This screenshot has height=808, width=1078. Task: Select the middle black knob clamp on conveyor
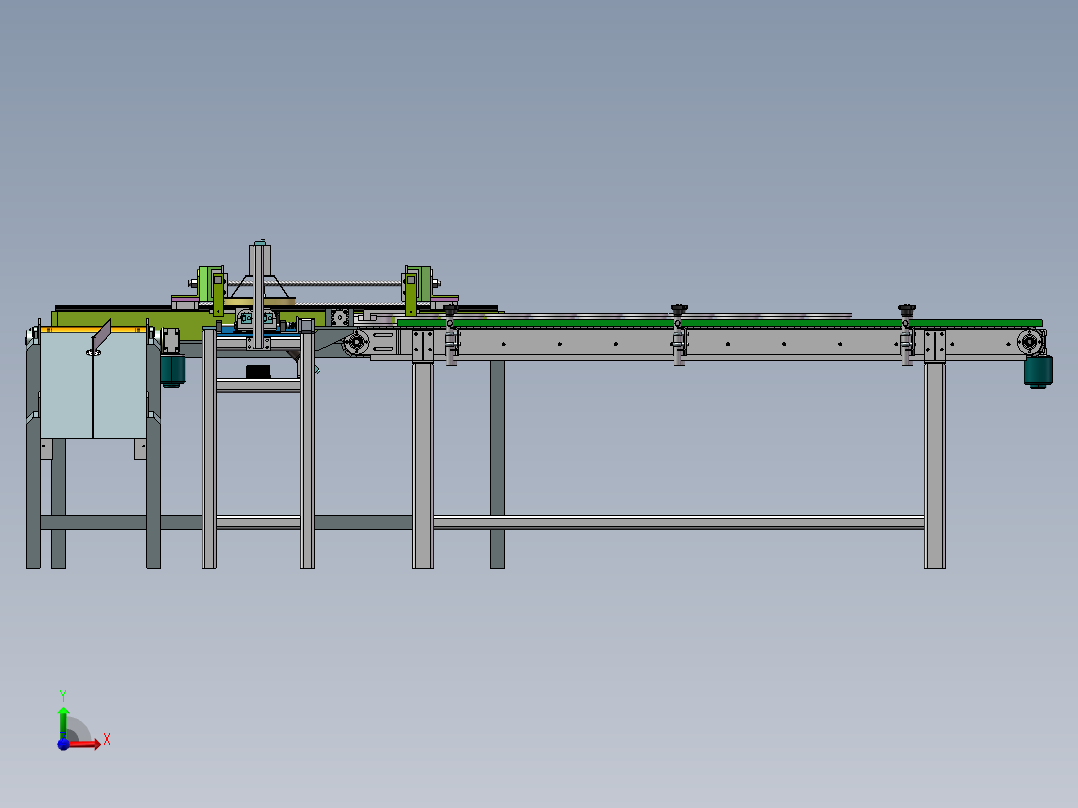tap(679, 309)
